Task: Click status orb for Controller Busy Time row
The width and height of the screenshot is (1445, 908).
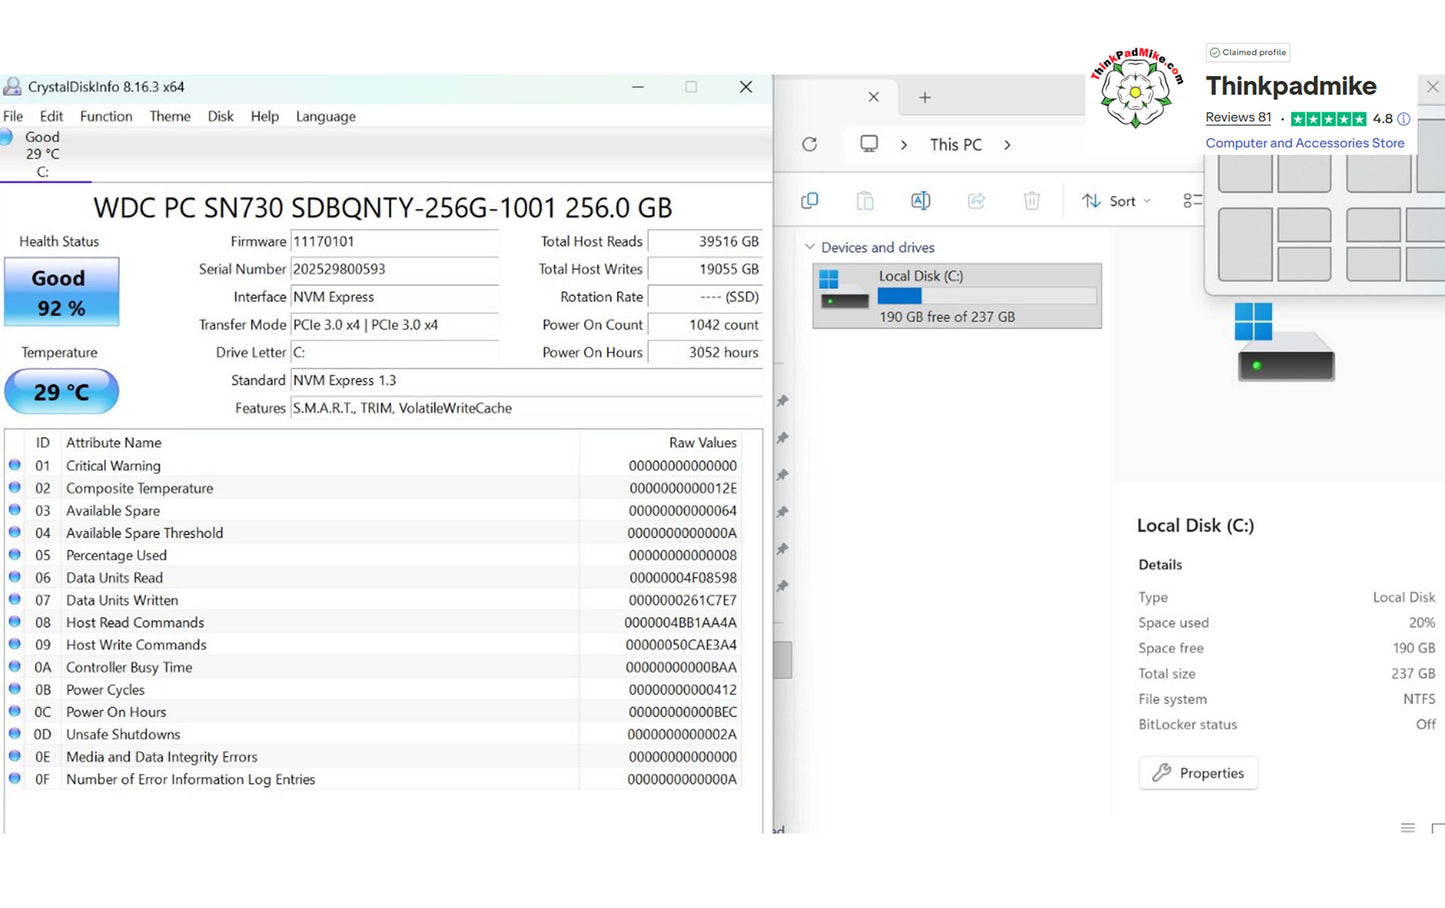Action: point(15,667)
